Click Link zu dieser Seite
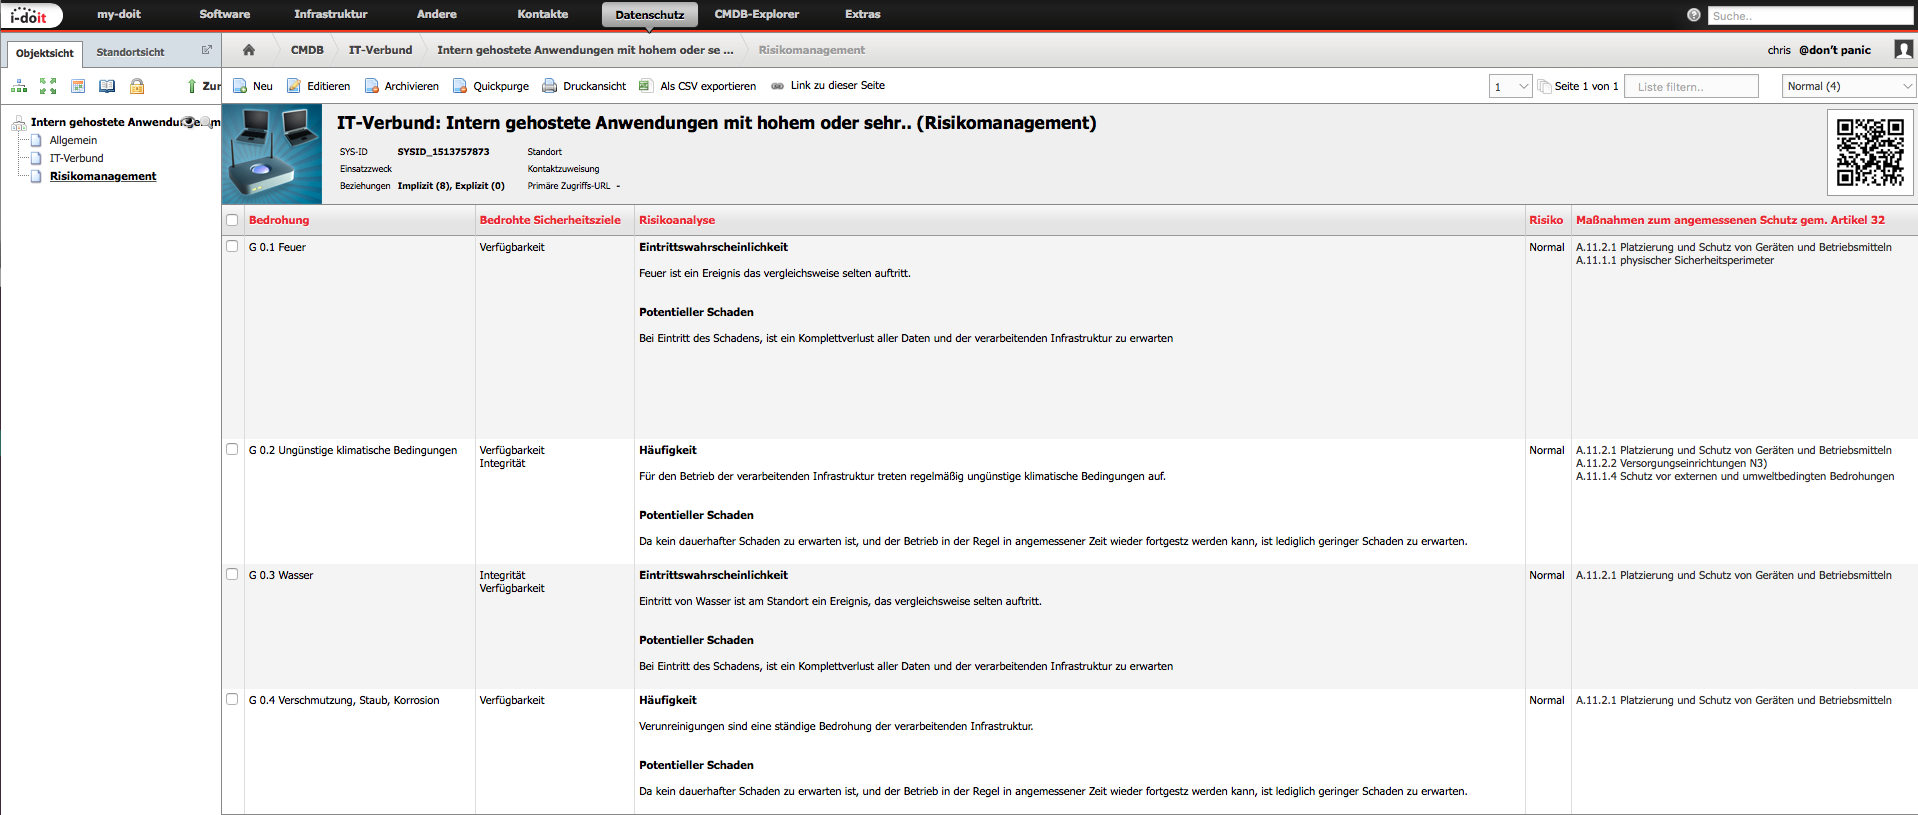Viewport: 1918px width, 815px height. [828, 86]
